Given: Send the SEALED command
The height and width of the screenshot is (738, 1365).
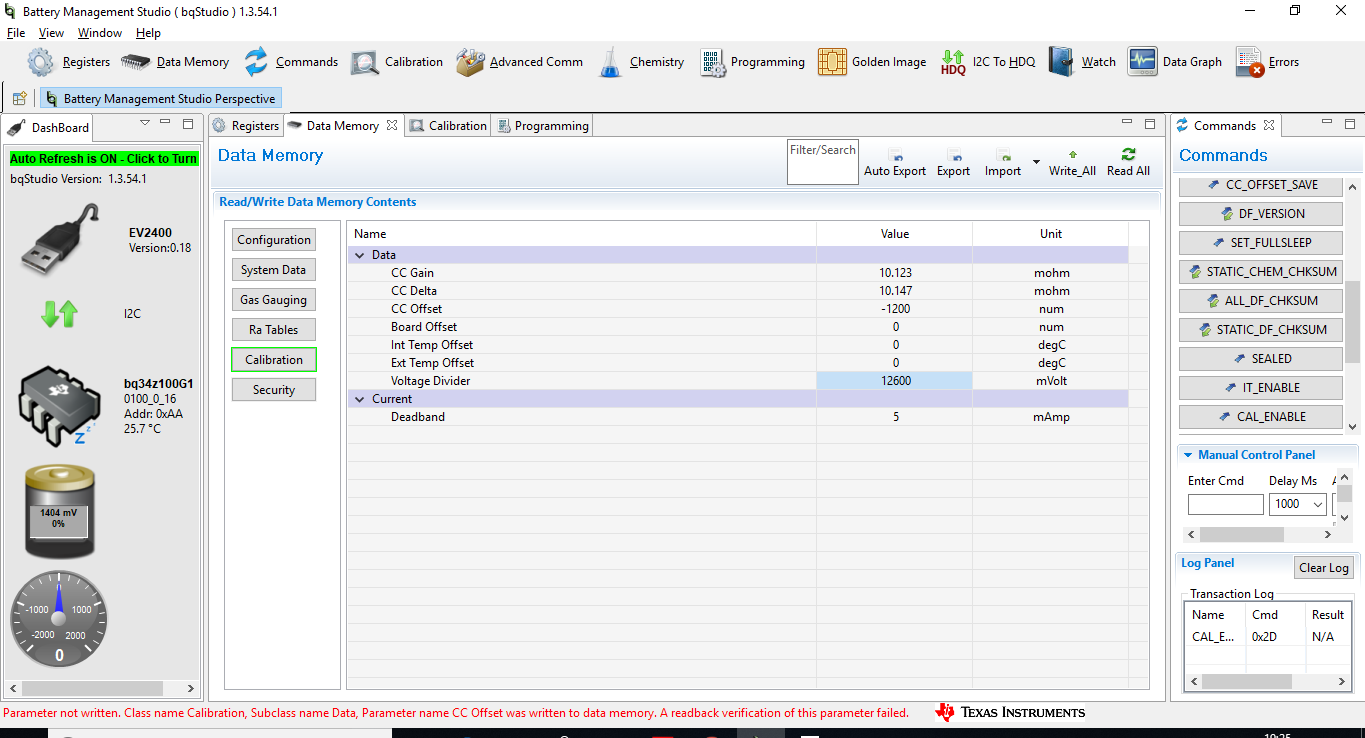Looking at the screenshot, I should click(x=1261, y=358).
